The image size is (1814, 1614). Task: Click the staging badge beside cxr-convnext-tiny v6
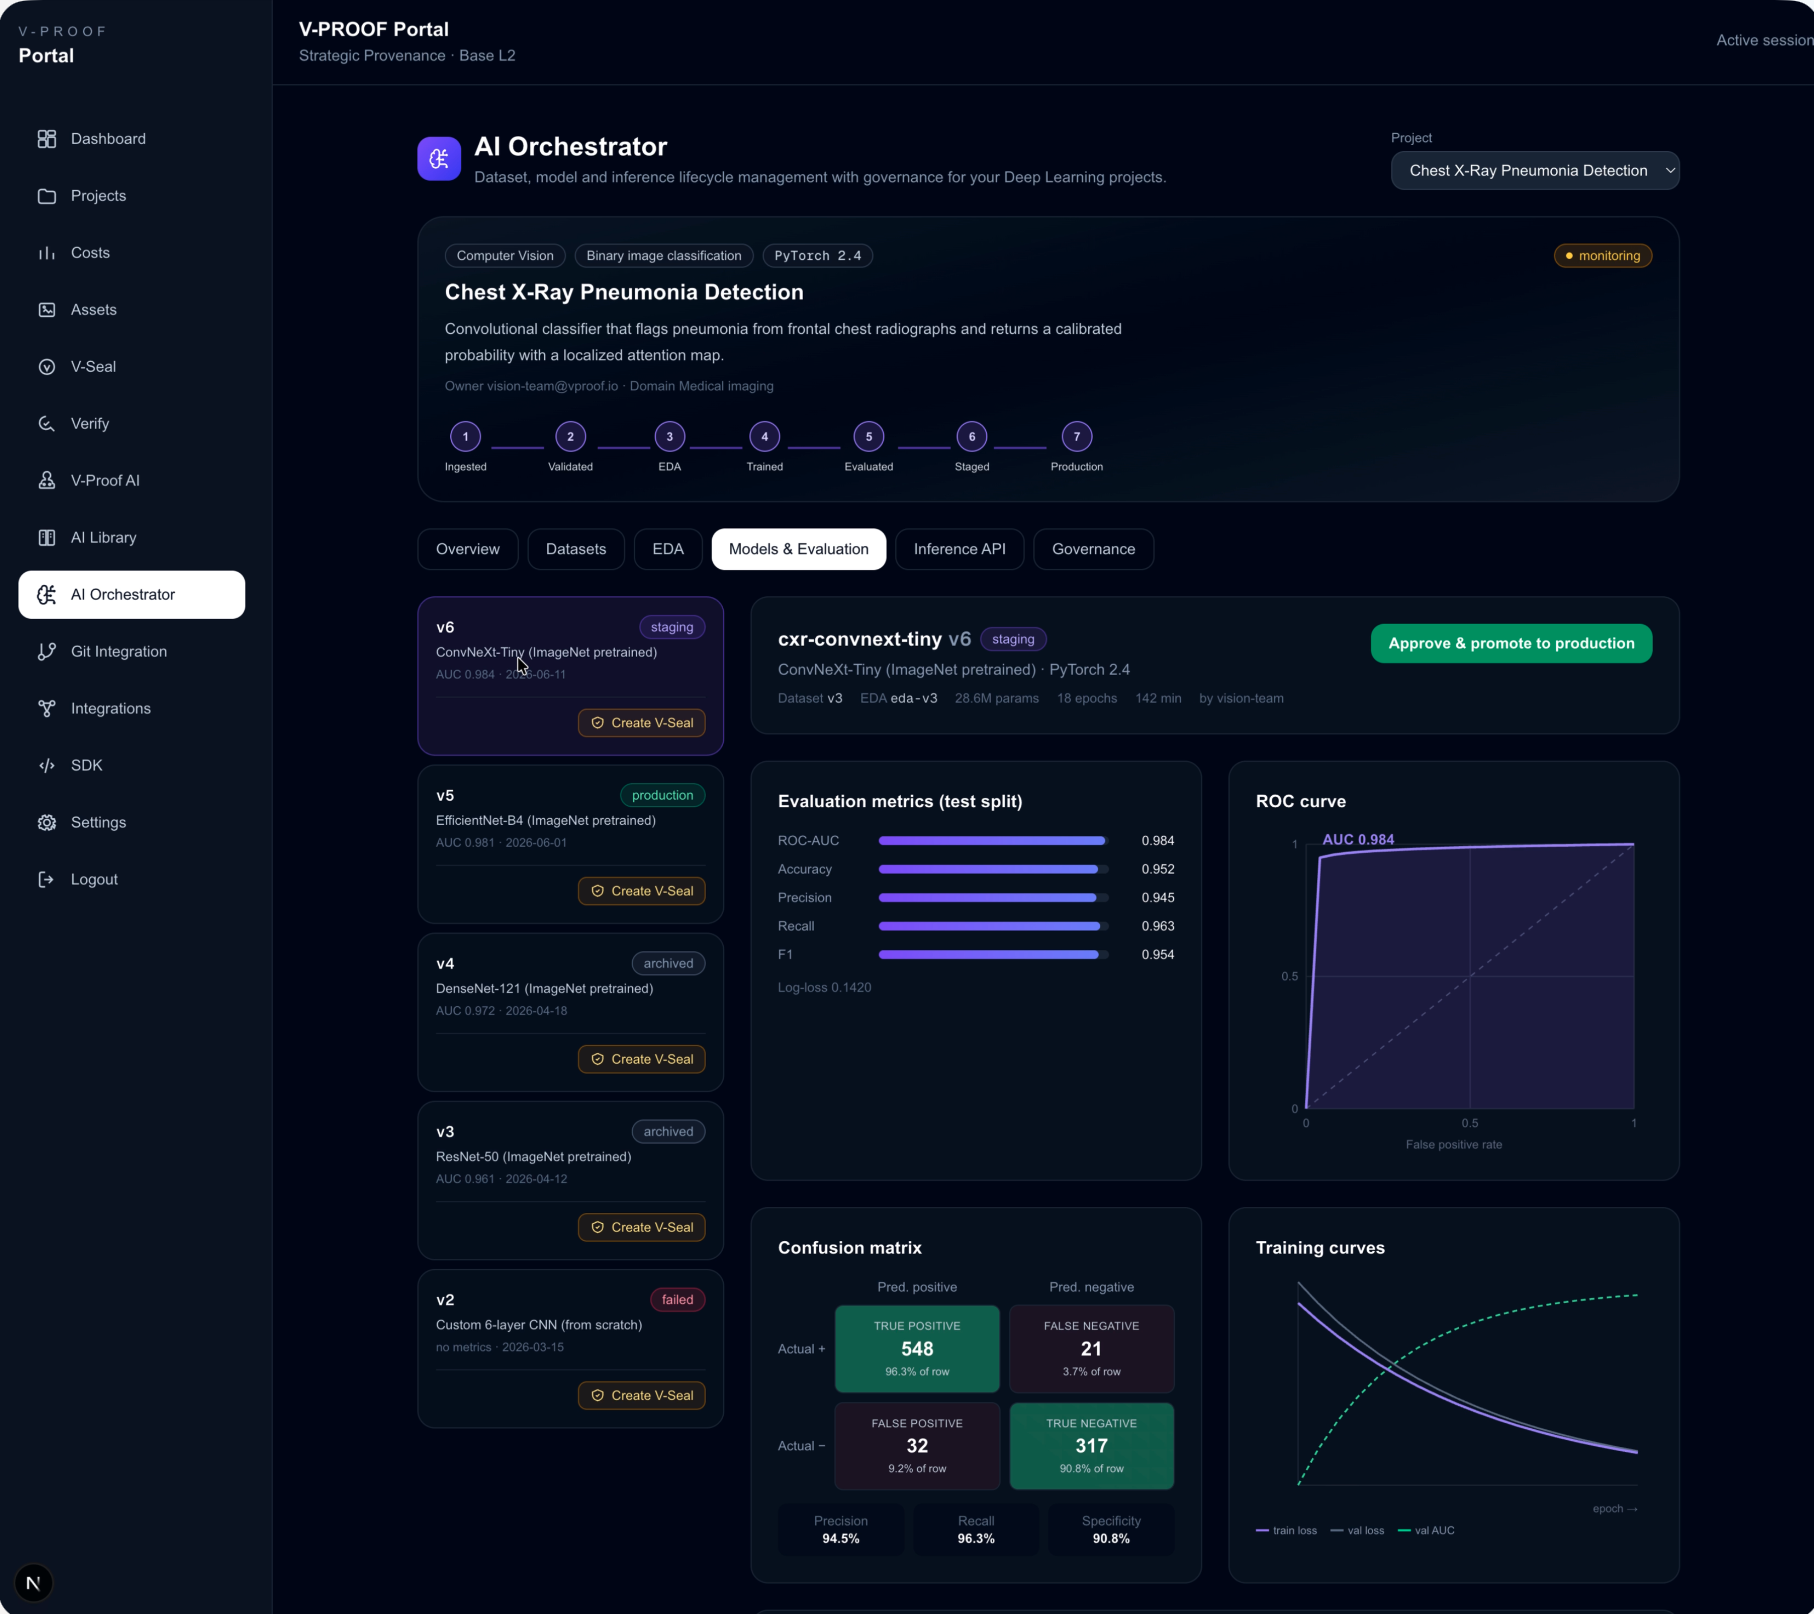click(1013, 639)
